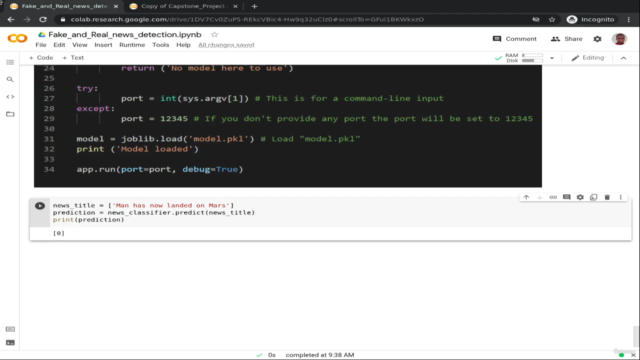Delete the cell with the trash icon
640x360 pixels.
[607, 197]
